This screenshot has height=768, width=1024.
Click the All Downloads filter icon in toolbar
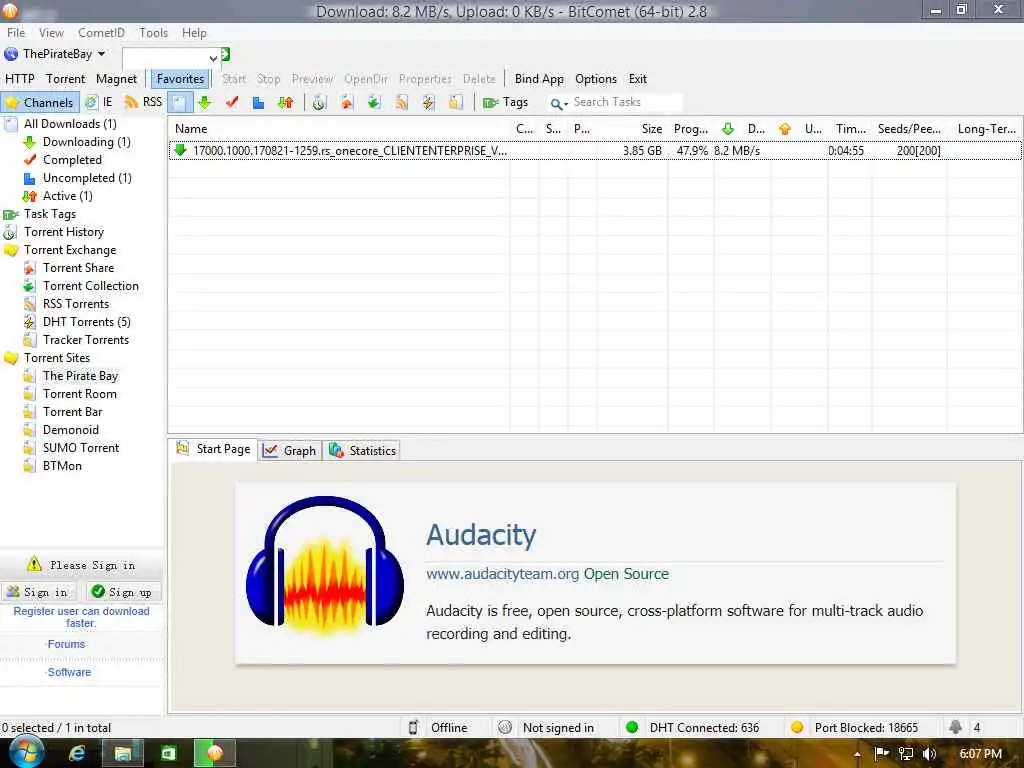click(180, 102)
